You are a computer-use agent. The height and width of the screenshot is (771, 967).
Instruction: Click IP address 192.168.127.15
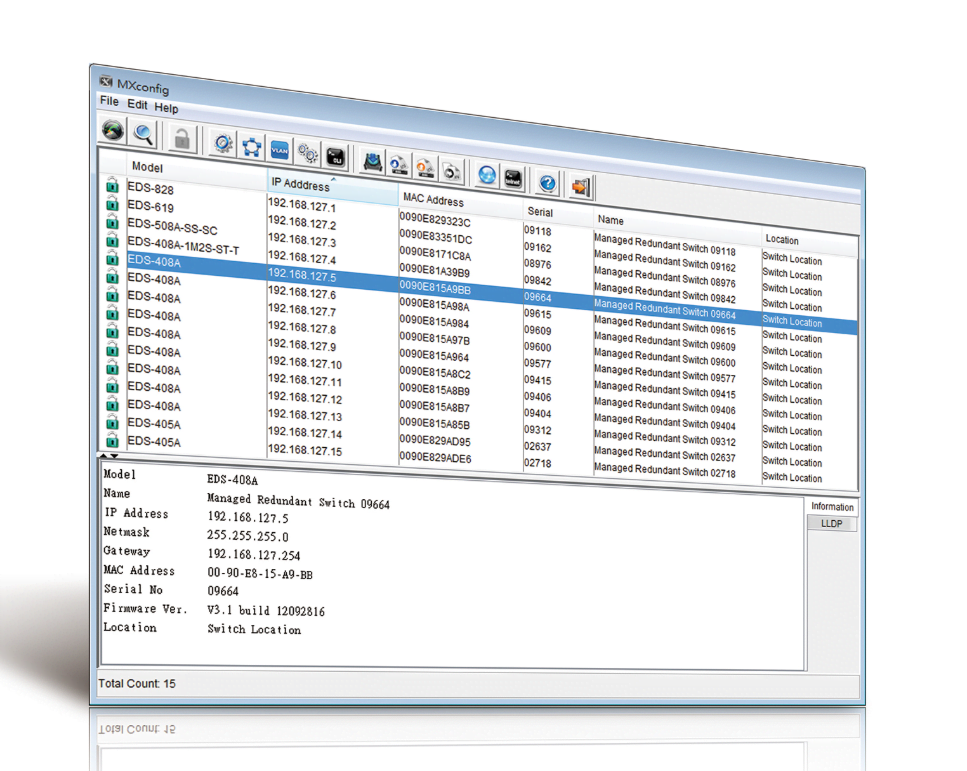[305, 450]
